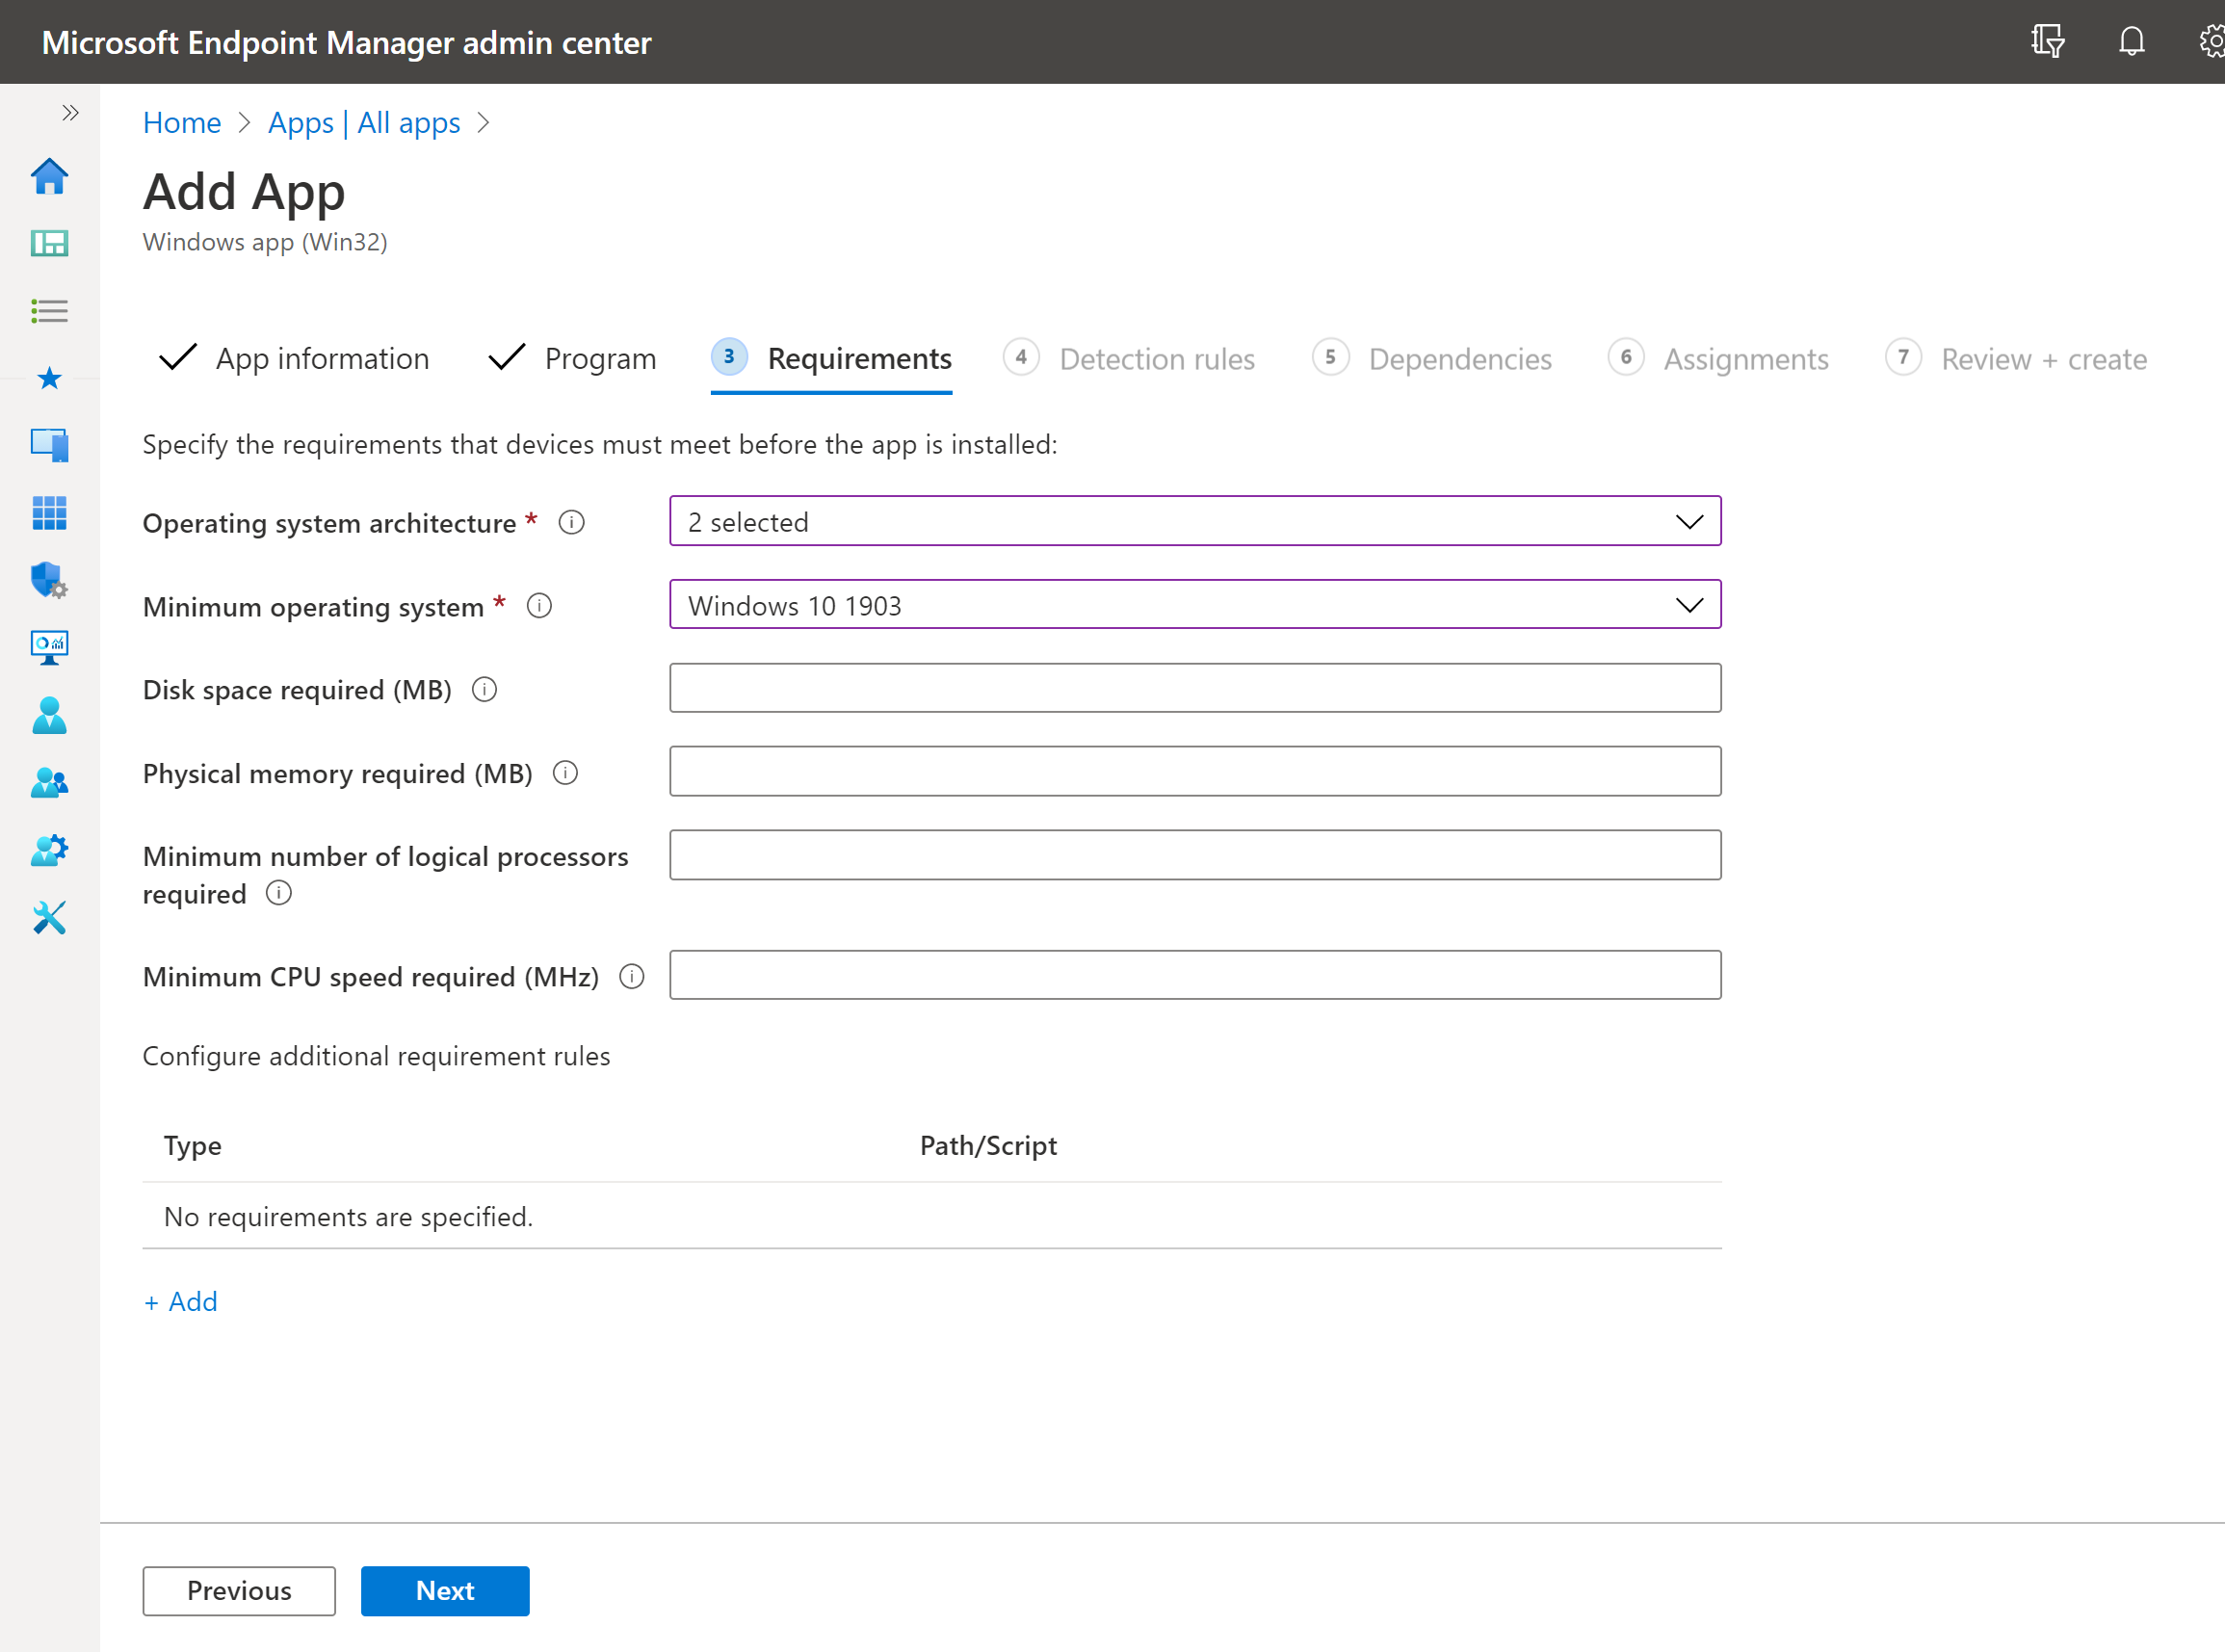Open Home from the sidebar house icon
The height and width of the screenshot is (1652, 2225).
[49, 176]
